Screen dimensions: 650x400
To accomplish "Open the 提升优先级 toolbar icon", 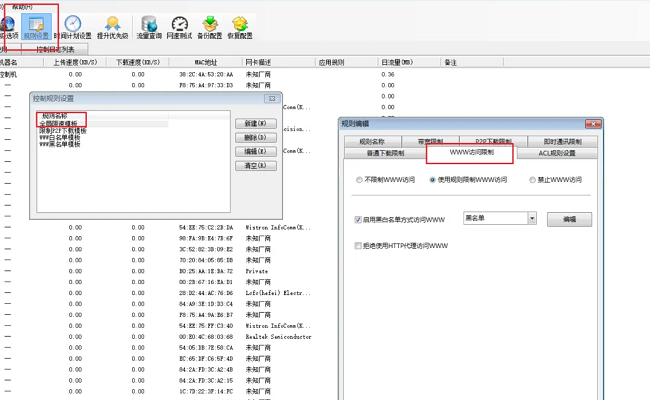I will coord(112,27).
